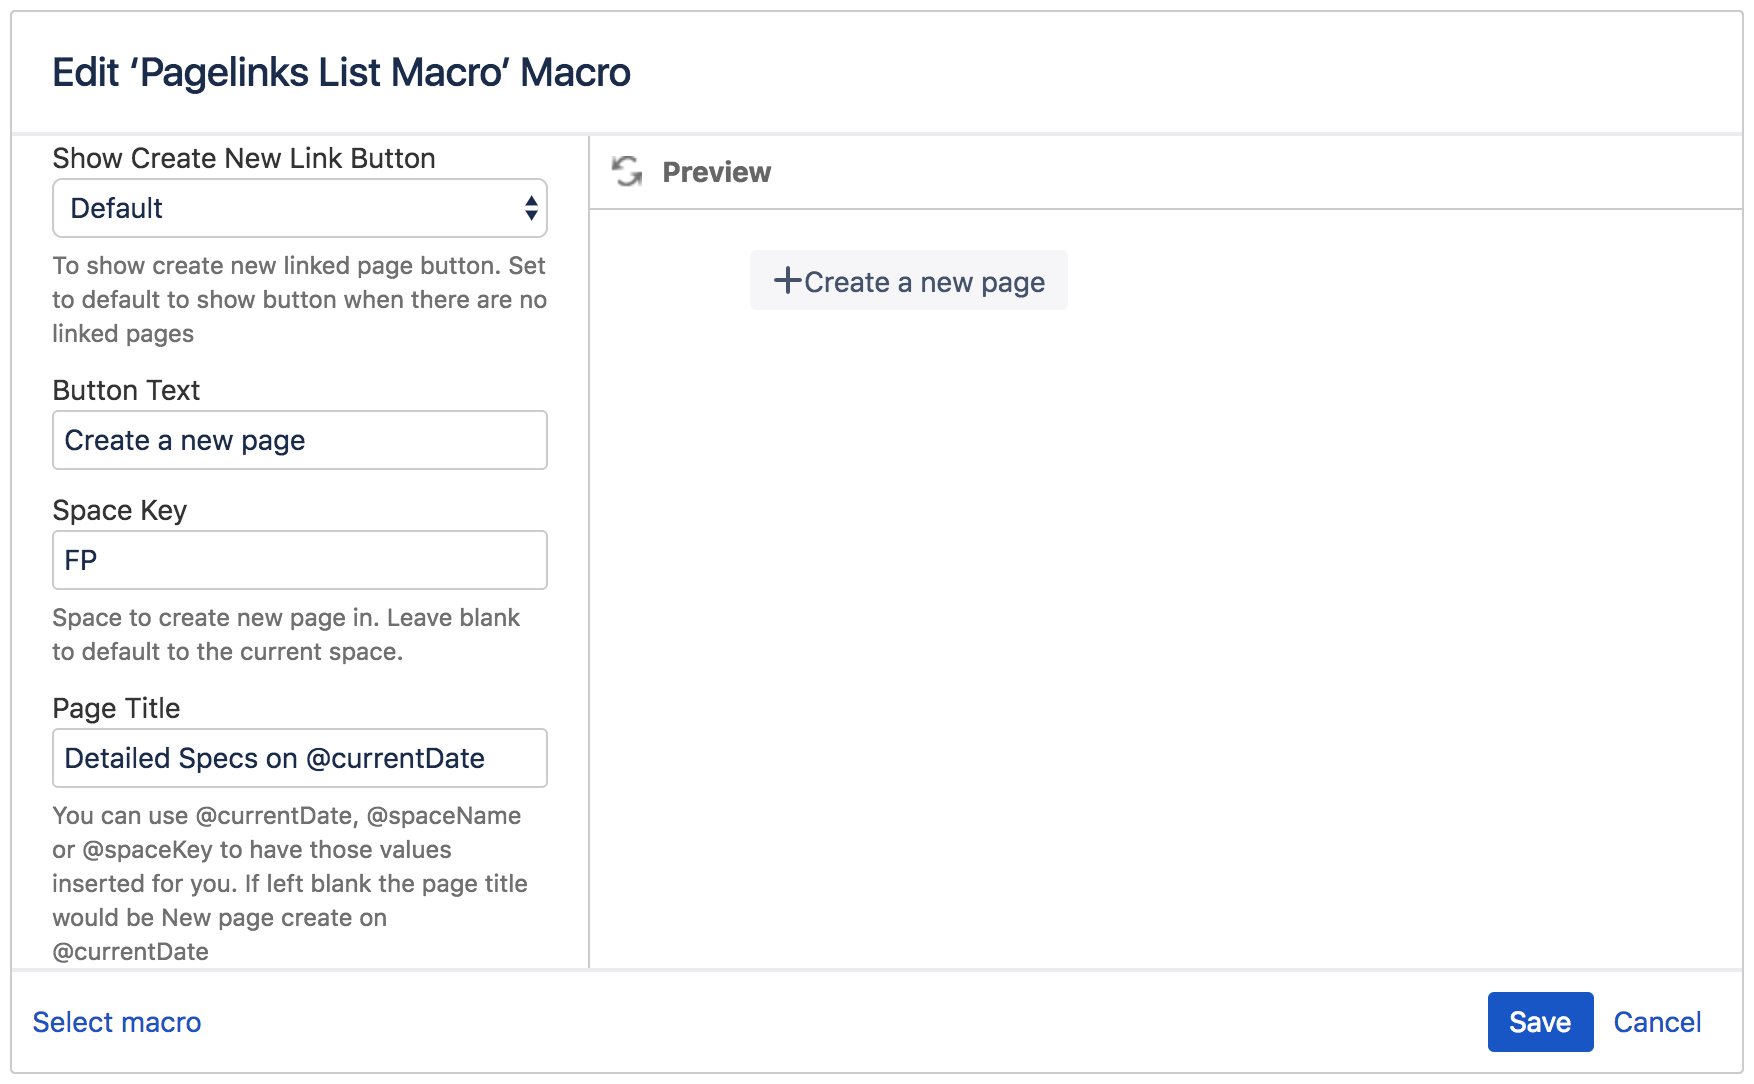This screenshot has height=1084, width=1754.
Task: Click the Preview panel header
Action: [715, 171]
